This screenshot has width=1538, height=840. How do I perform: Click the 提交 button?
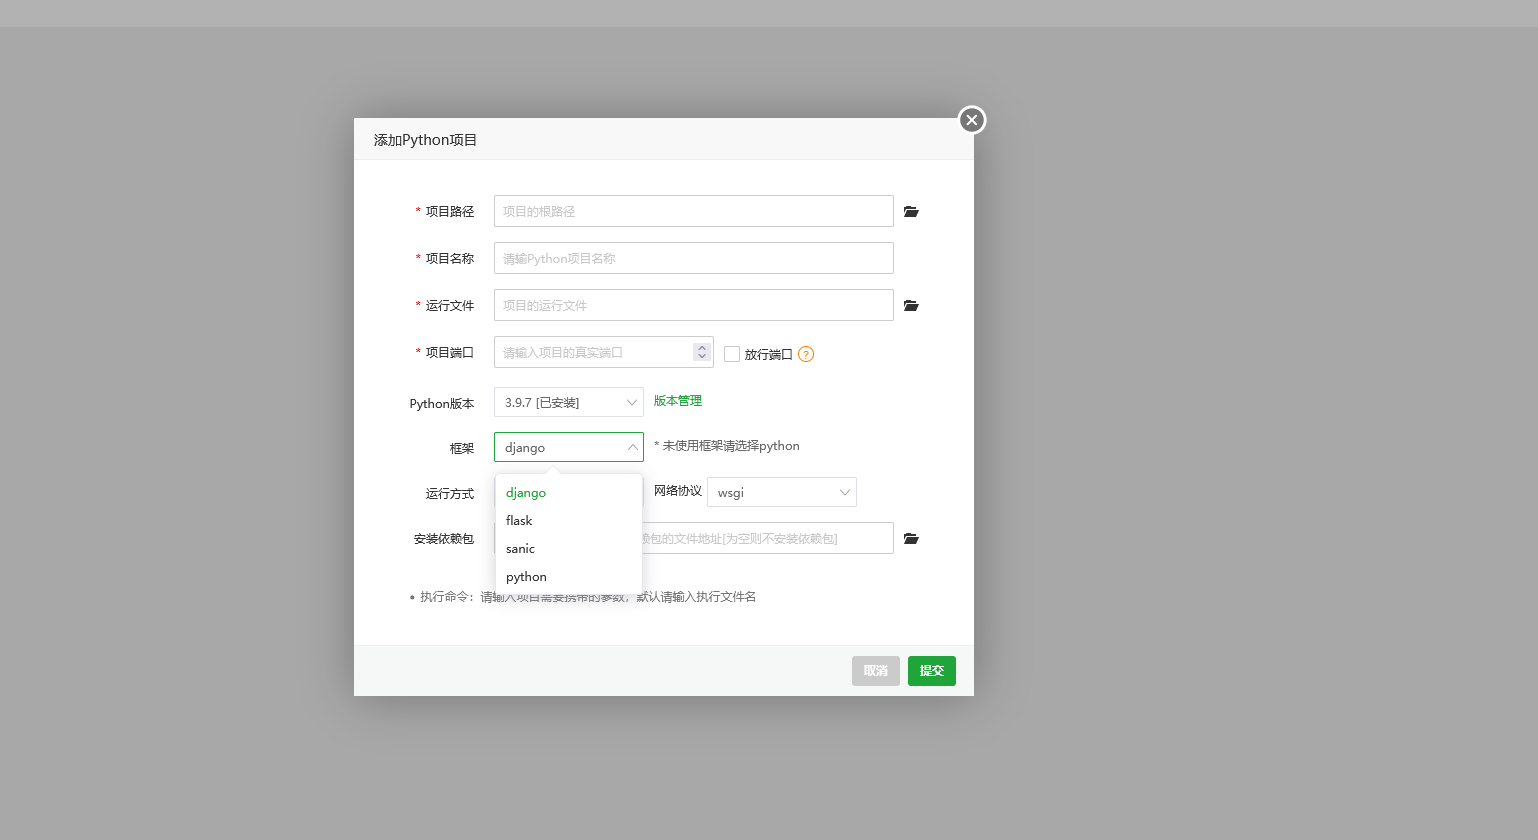[932, 671]
